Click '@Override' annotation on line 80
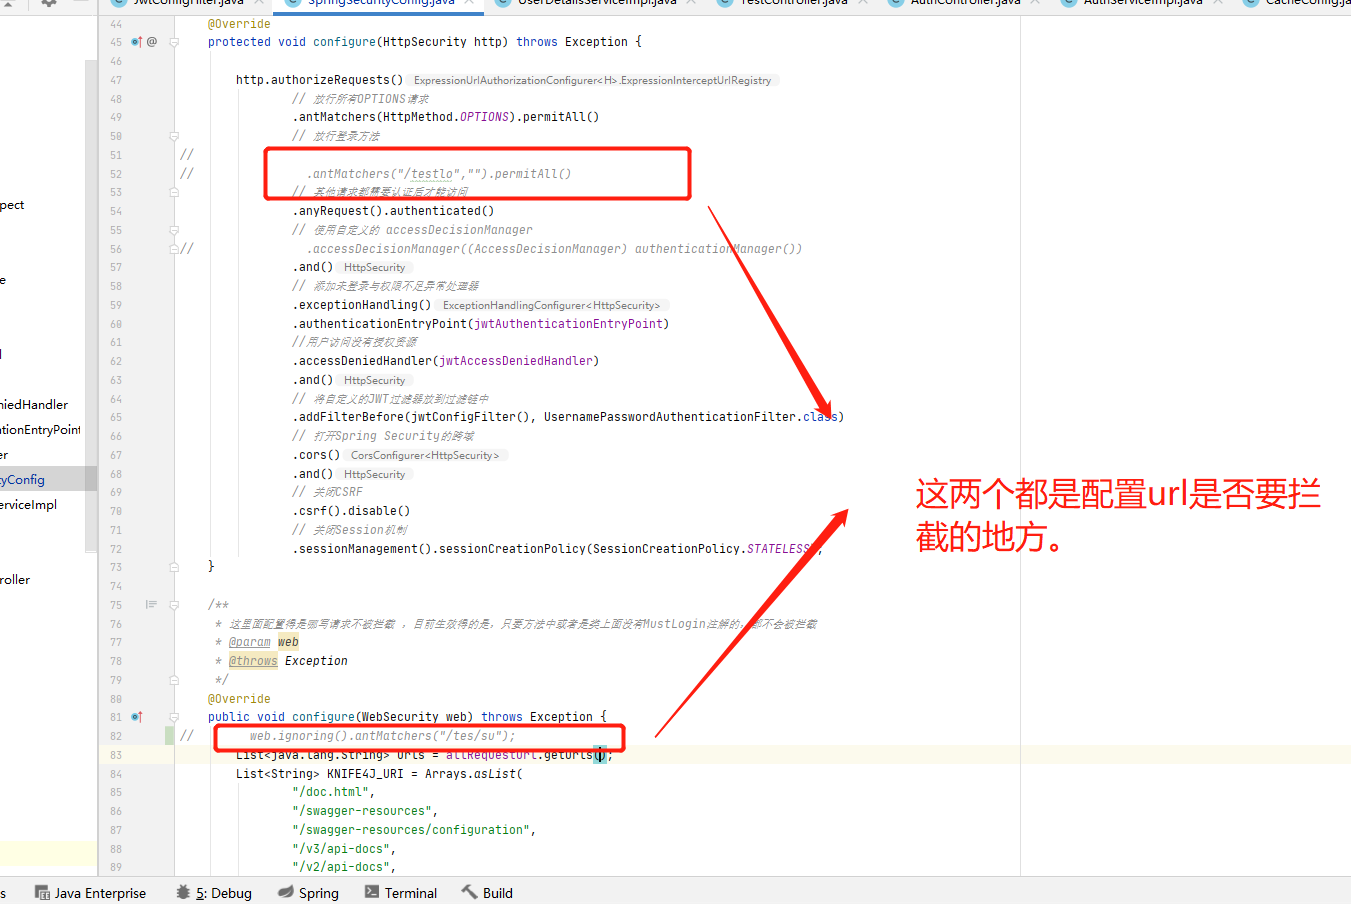Screen dimensions: 1351x904 [x=239, y=699]
